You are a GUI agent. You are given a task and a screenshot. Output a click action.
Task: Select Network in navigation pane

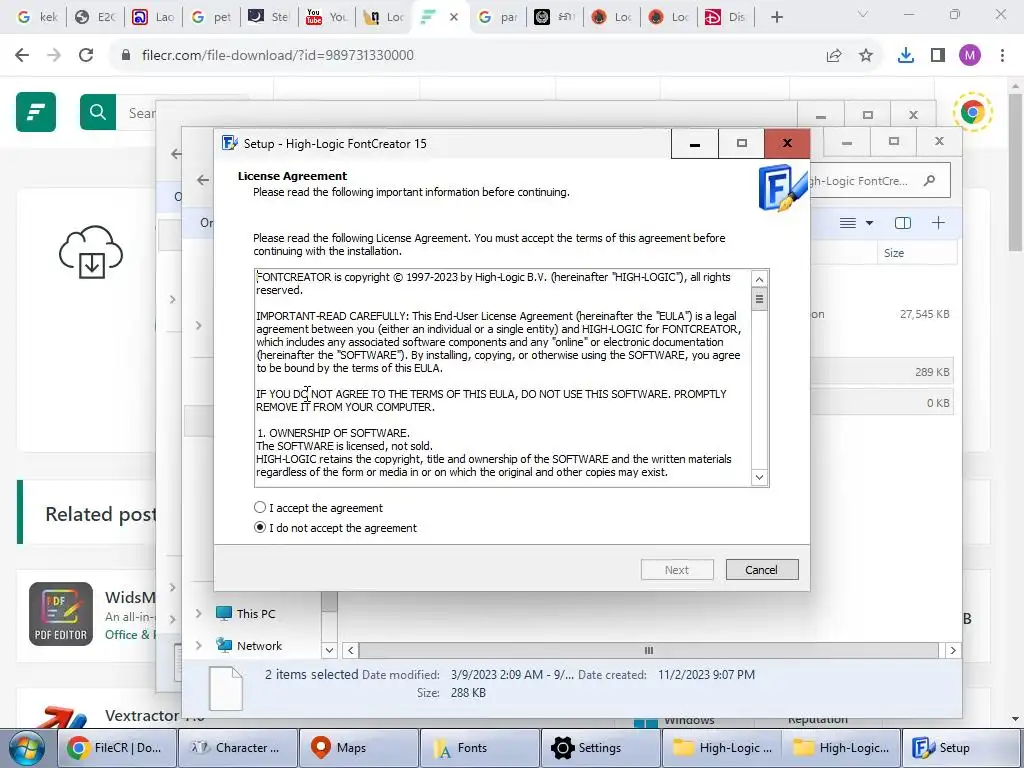click(x=249, y=645)
